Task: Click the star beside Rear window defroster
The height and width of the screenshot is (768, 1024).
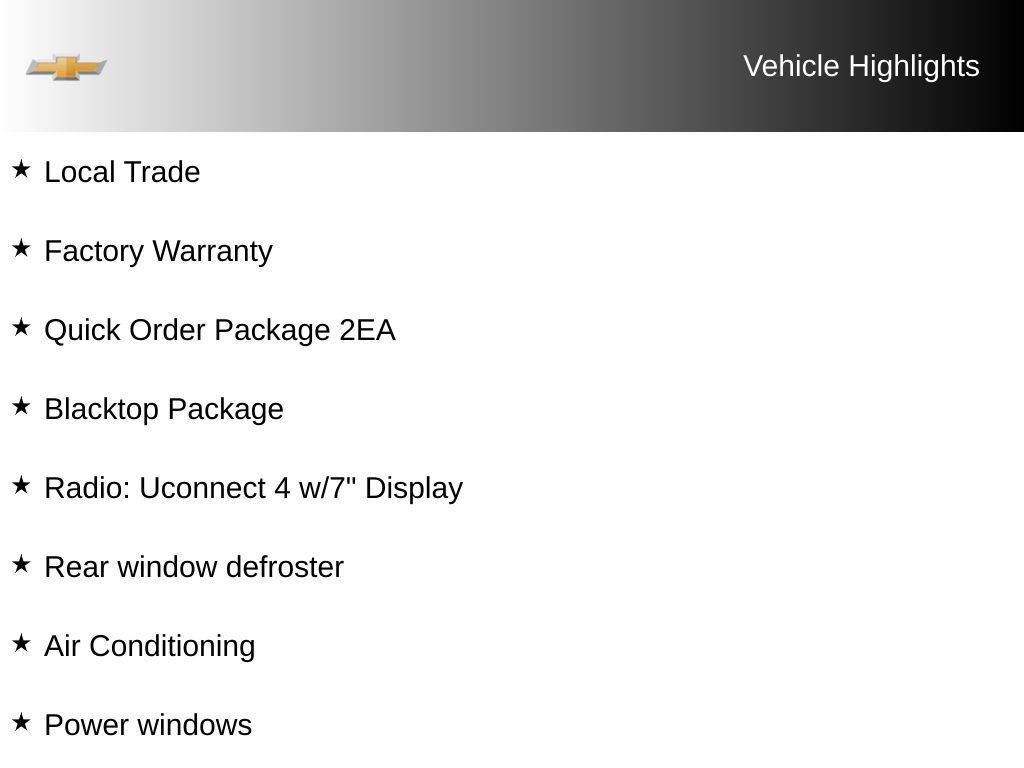Action: coord(21,564)
